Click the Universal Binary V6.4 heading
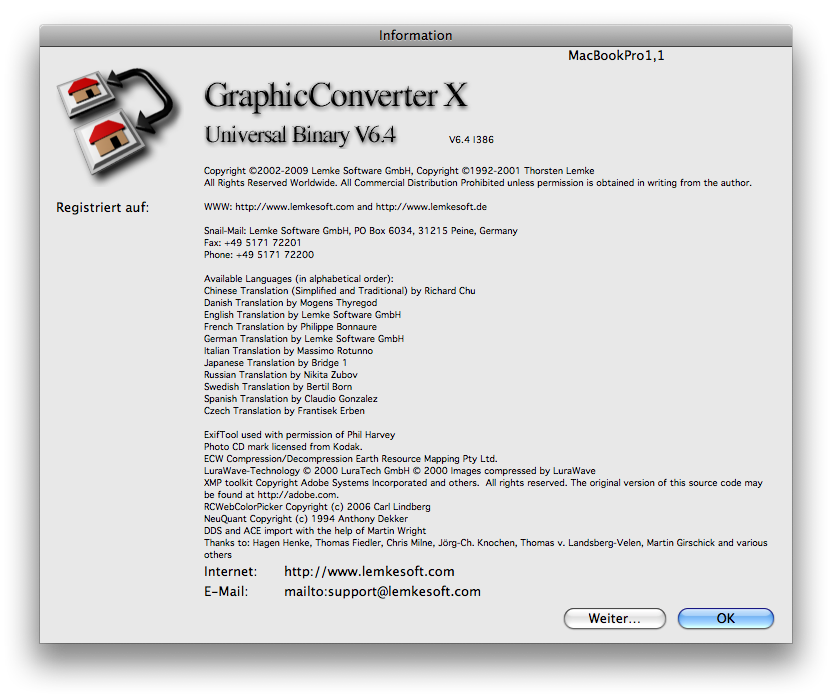The width and height of the screenshot is (832, 698). pyautogui.click(x=300, y=135)
